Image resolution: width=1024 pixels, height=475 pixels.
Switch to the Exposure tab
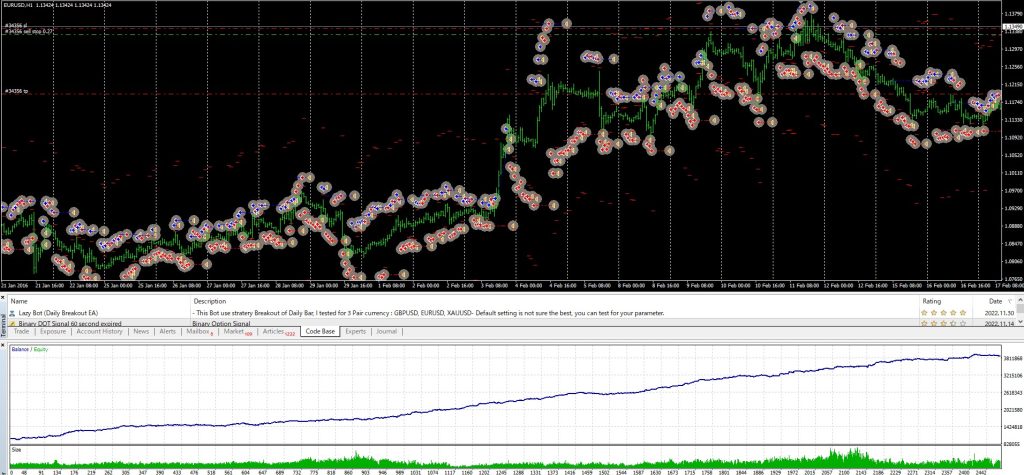[52, 331]
